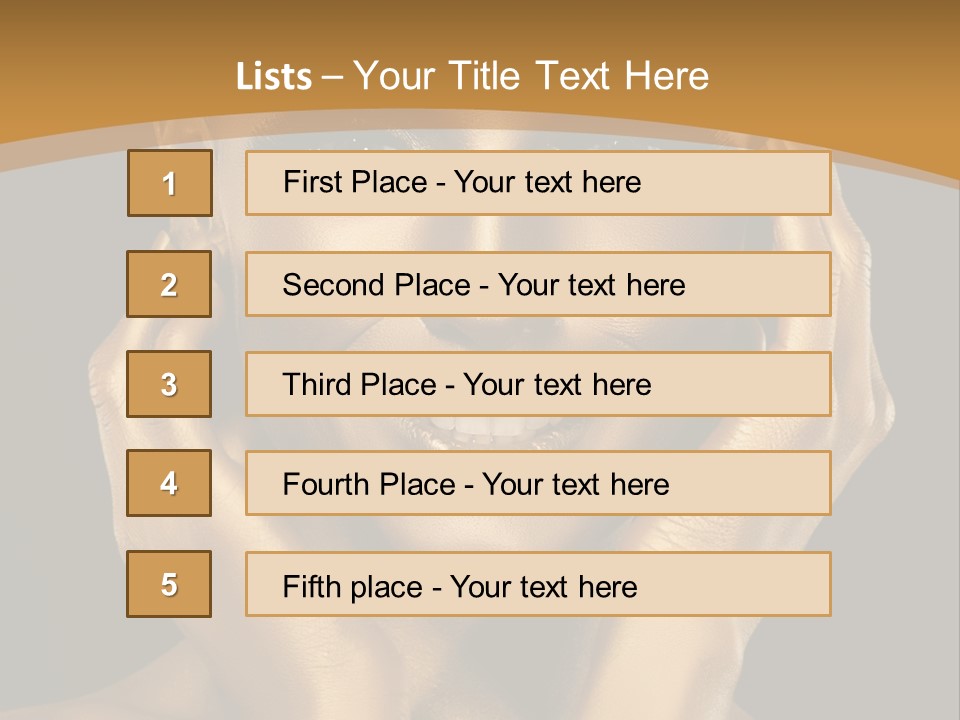Click the number 1 box
This screenshot has width=960, height=720.
(x=170, y=183)
